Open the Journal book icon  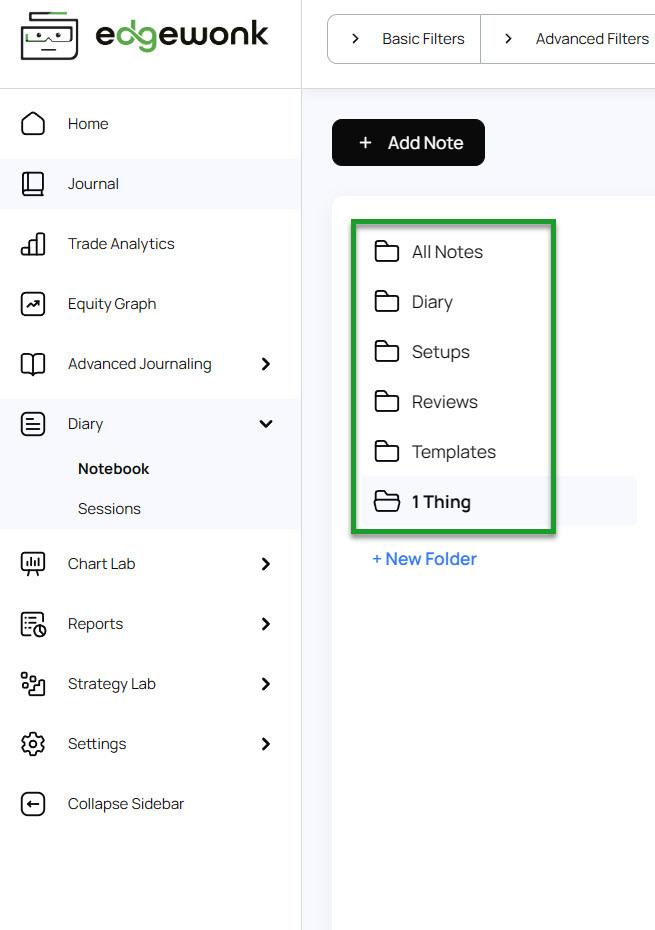pyautogui.click(x=33, y=184)
